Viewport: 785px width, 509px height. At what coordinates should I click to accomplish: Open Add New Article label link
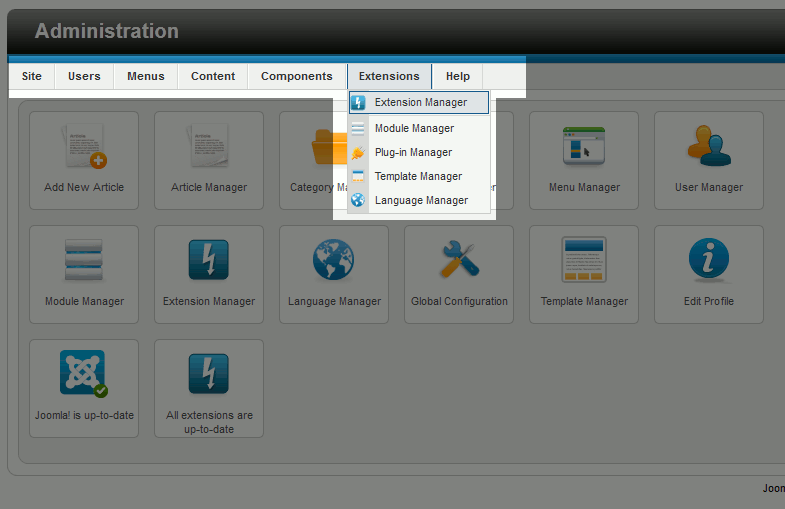coord(84,187)
